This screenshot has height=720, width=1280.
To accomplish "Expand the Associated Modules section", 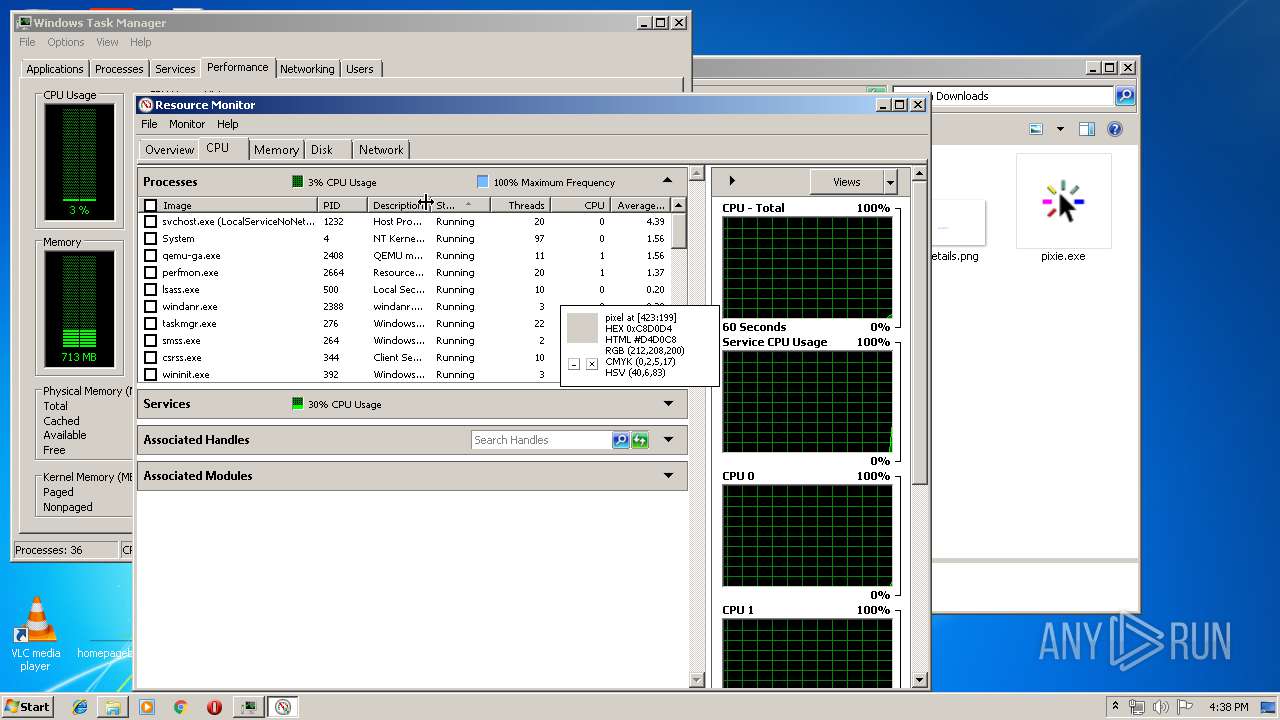I will click(x=668, y=476).
